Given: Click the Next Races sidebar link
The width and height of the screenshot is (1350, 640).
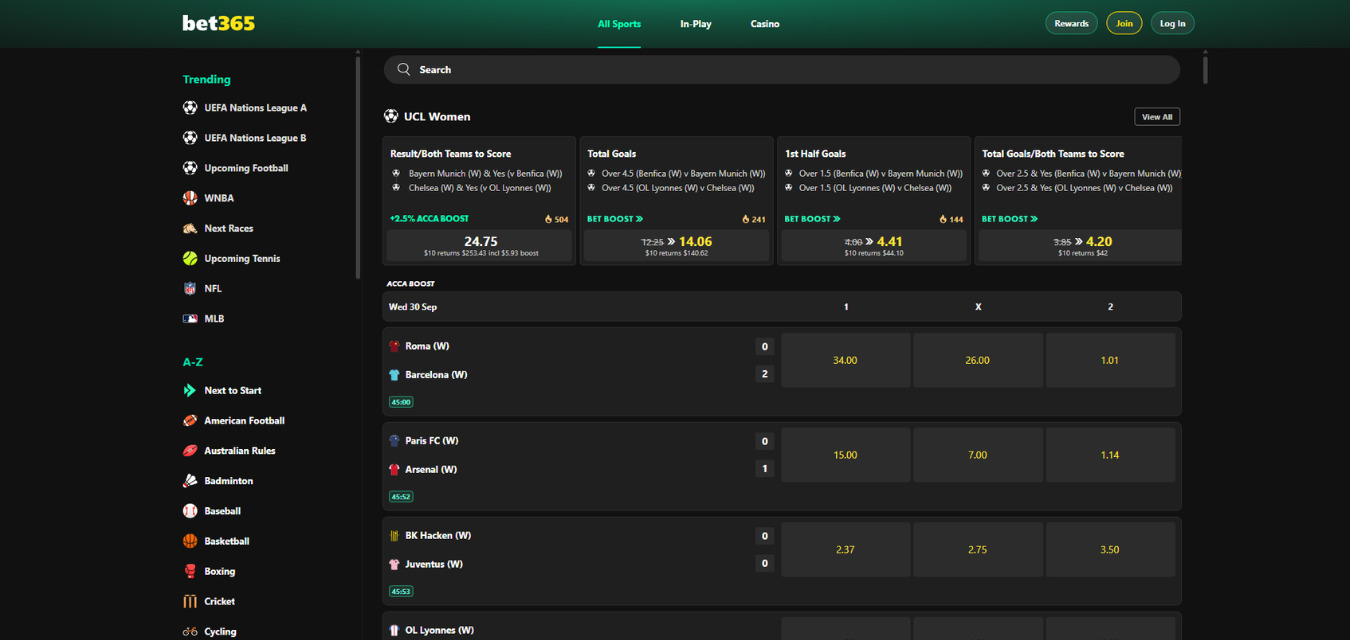Looking at the screenshot, I should point(229,228).
